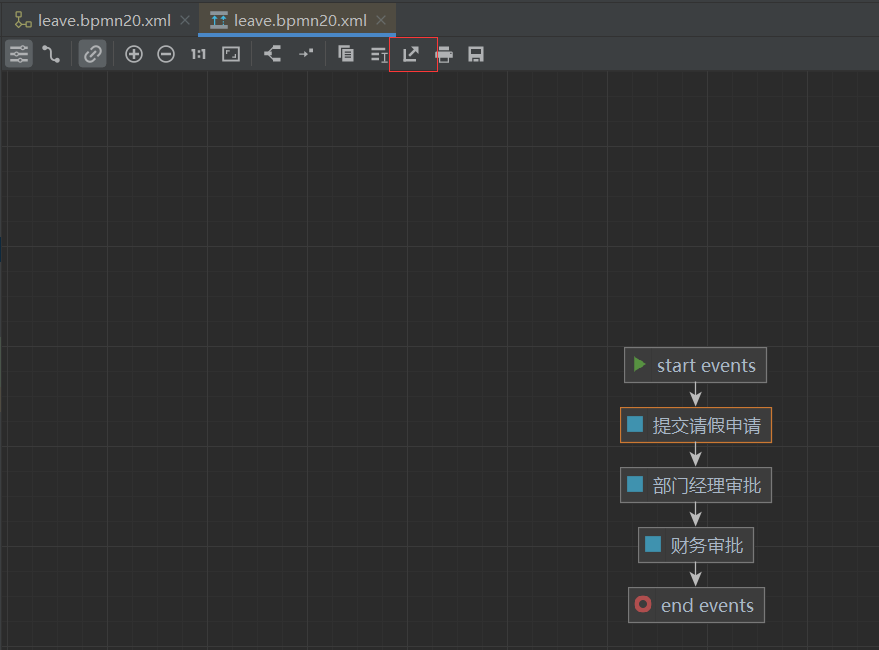This screenshot has height=650, width=879.
Task: Zoom out of the diagram
Action: pos(166,54)
